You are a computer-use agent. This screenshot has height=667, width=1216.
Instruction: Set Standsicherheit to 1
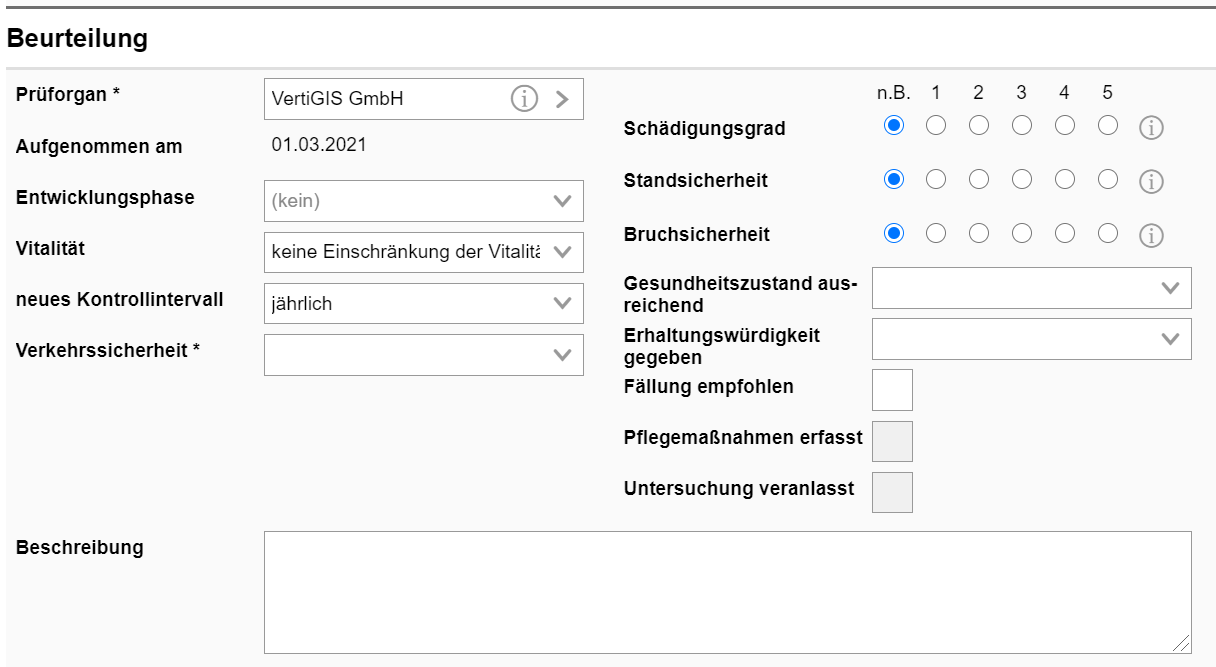coord(936,179)
